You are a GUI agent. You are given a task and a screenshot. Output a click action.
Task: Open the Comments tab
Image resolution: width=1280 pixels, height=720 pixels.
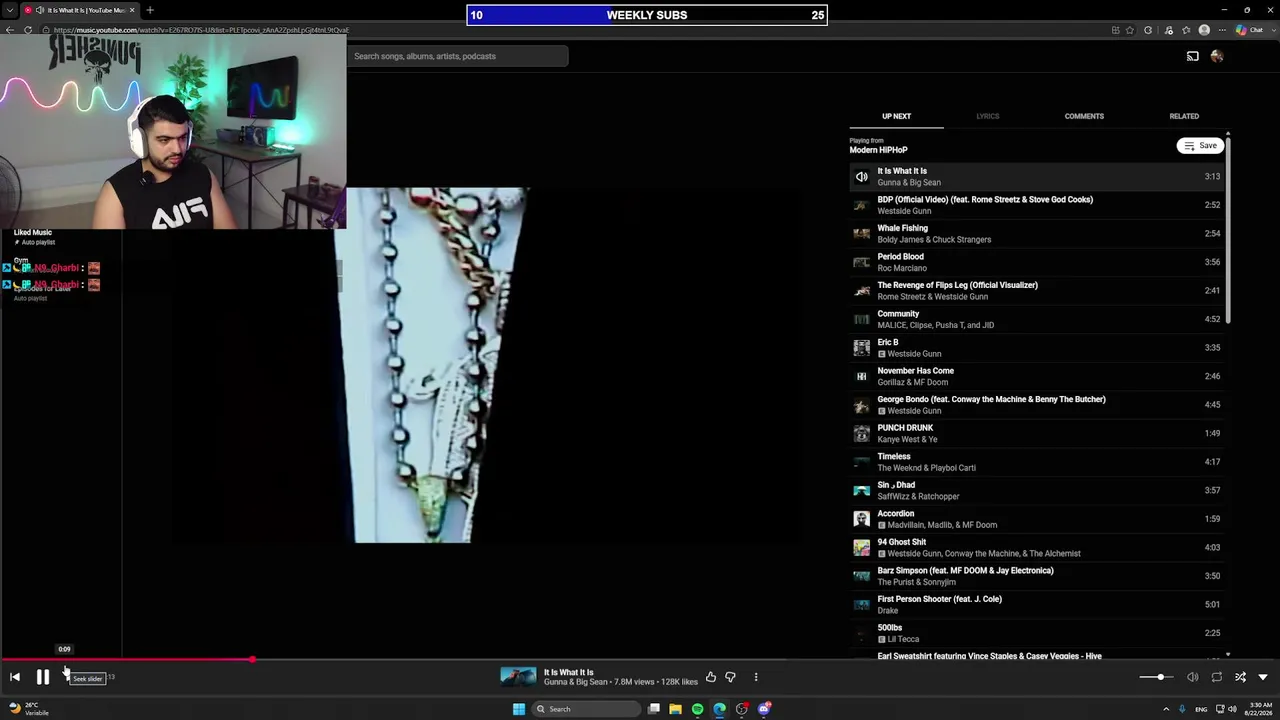click(1084, 116)
